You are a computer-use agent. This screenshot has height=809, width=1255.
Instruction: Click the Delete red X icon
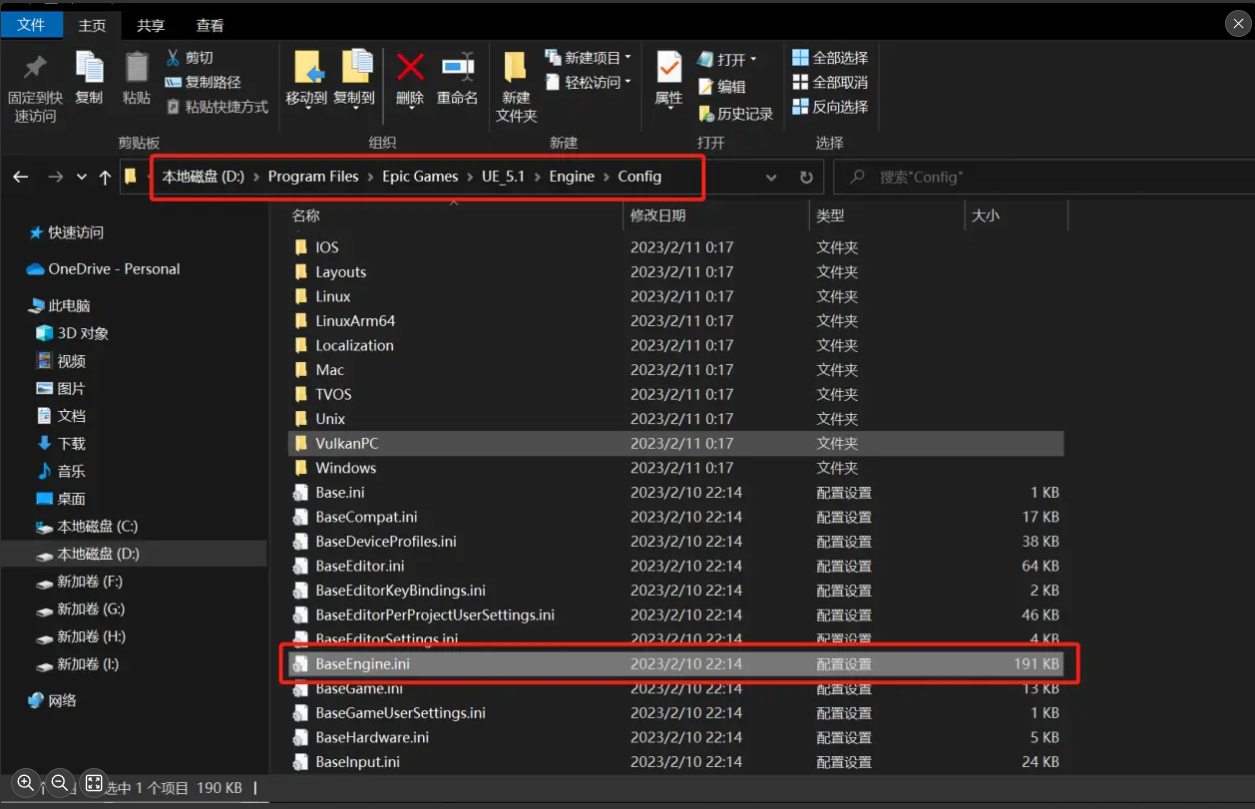click(x=410, y=68)
